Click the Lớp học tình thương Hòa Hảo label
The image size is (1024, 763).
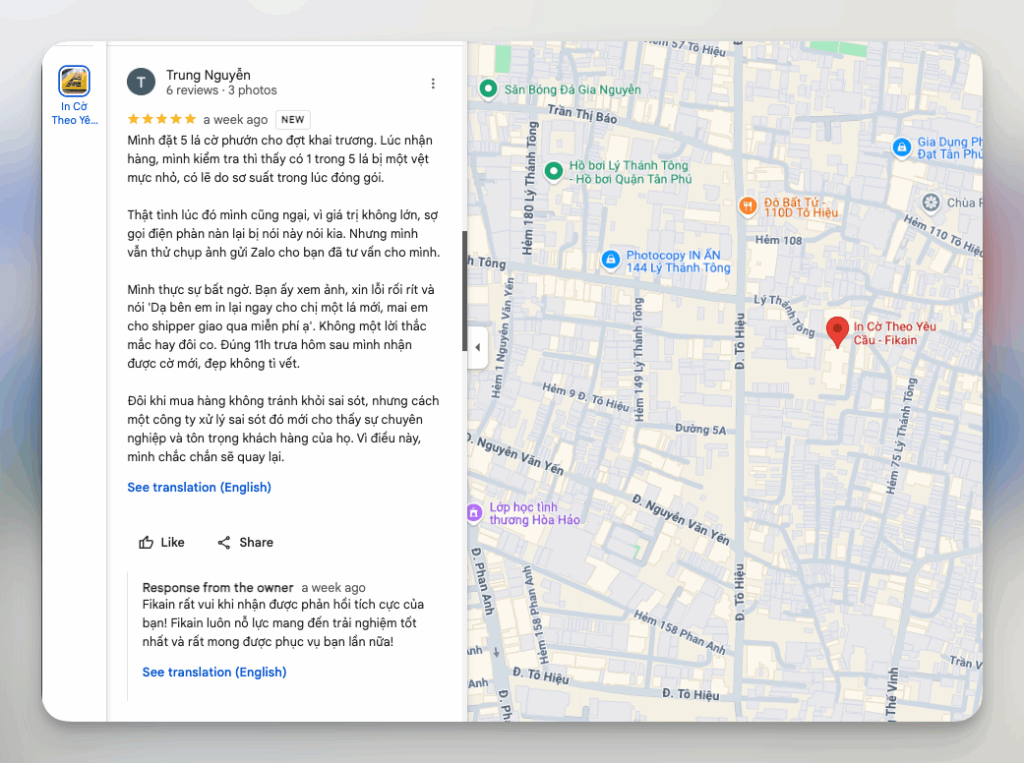(x=534, y=513)
